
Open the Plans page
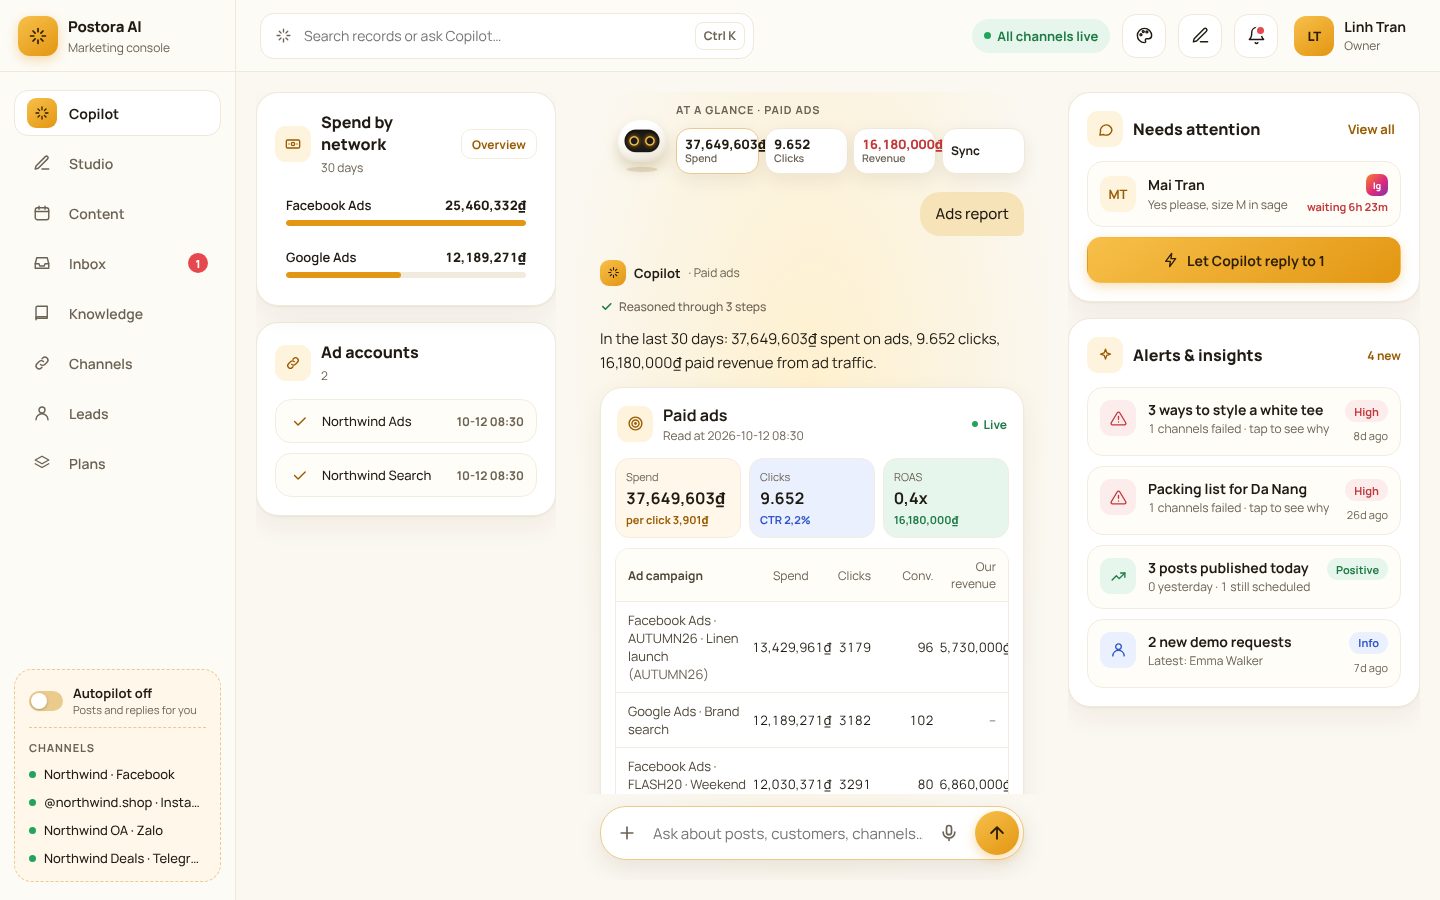pyautogui.click(x=117, y=463)
